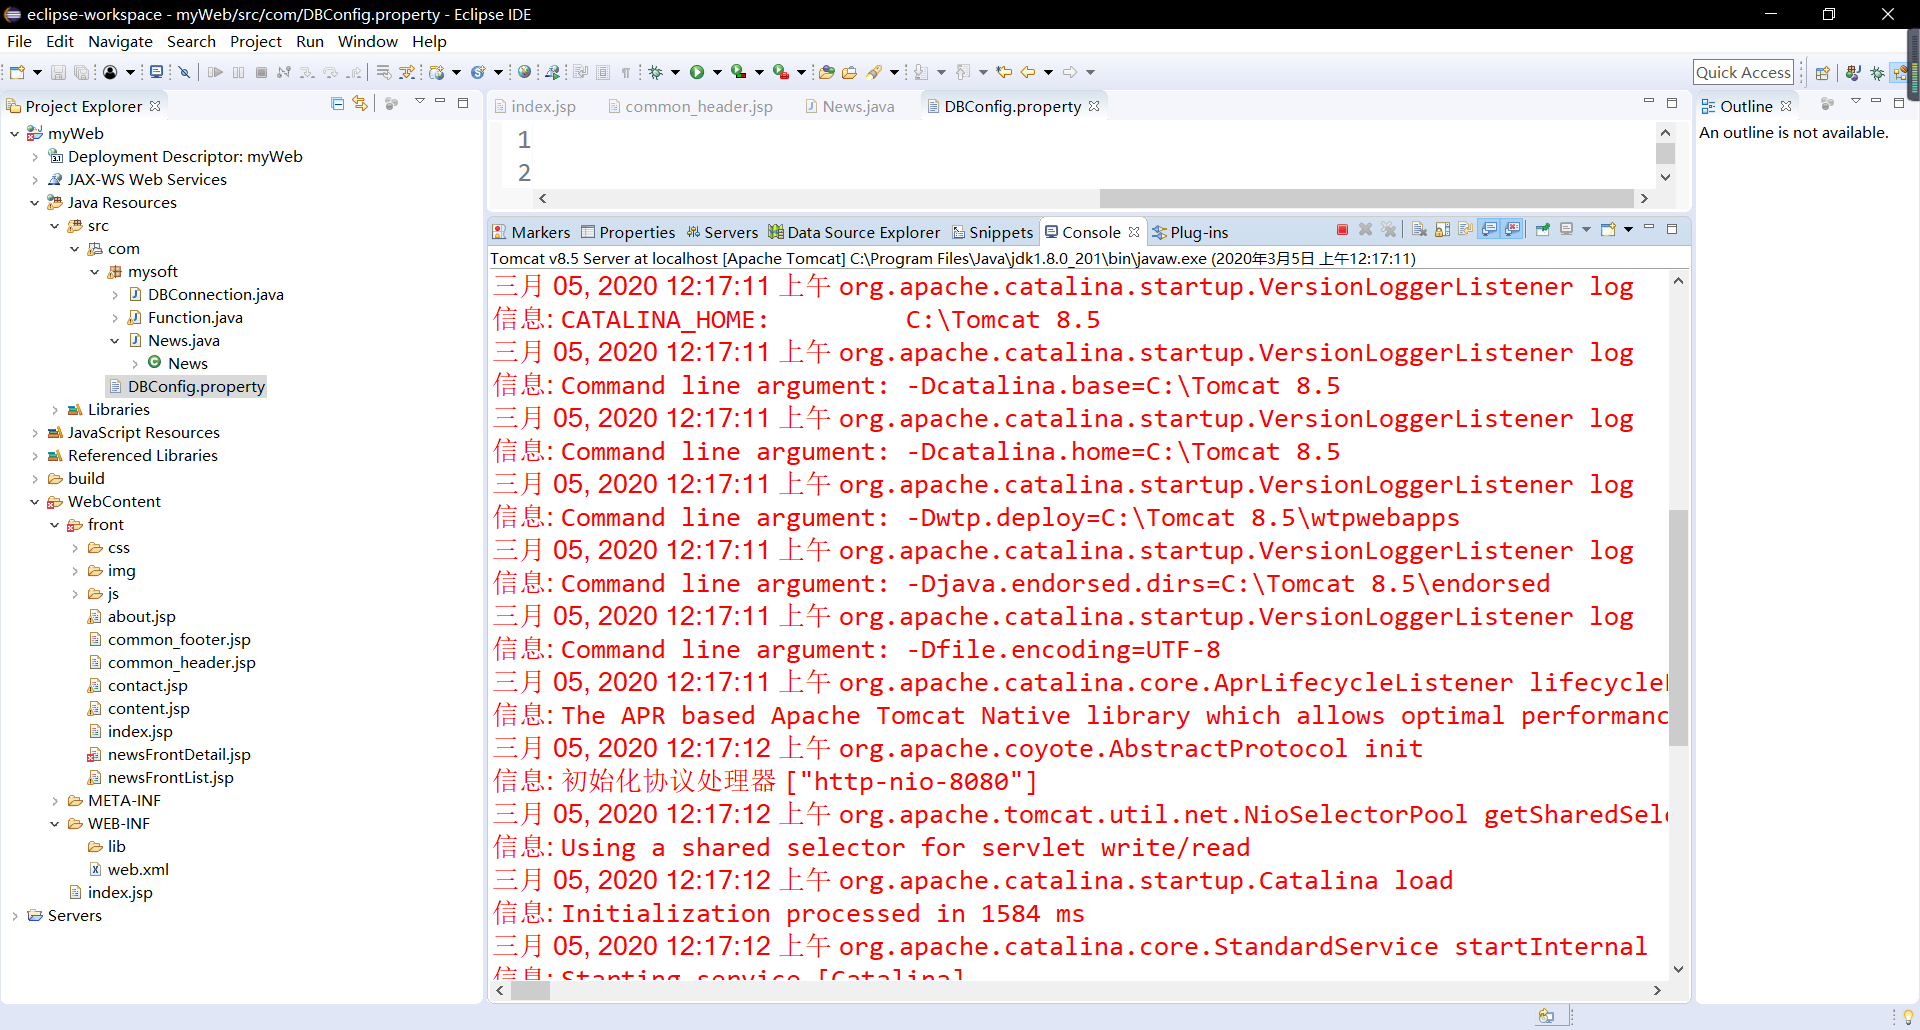
Task: Maximize the editor area
Action: [x=1672, y=102]
